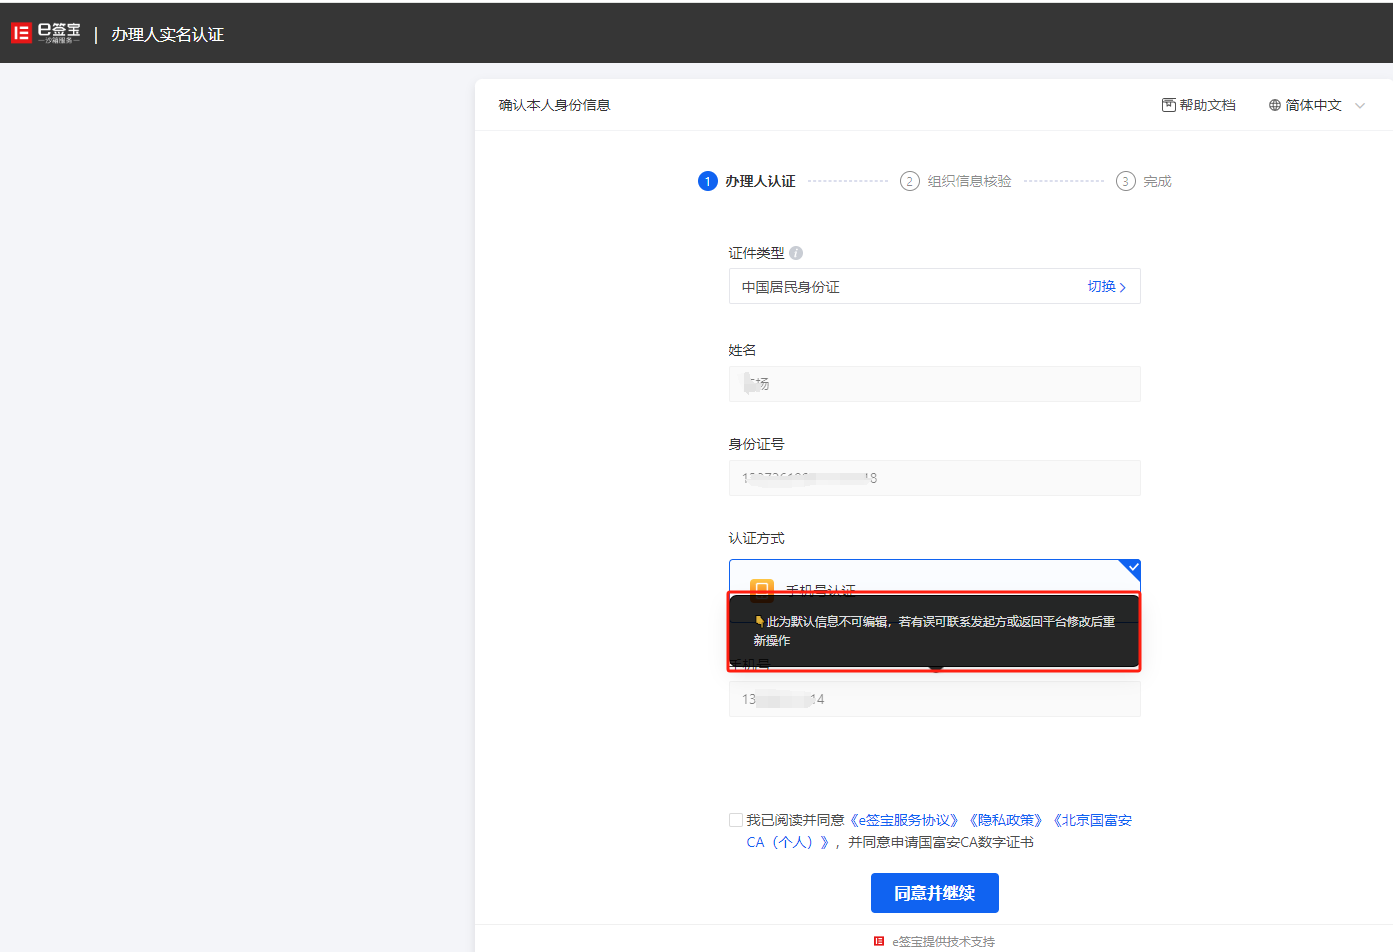Select the 组织信息核验 step
The image size is (1393, 952).
tap(968, 181)
